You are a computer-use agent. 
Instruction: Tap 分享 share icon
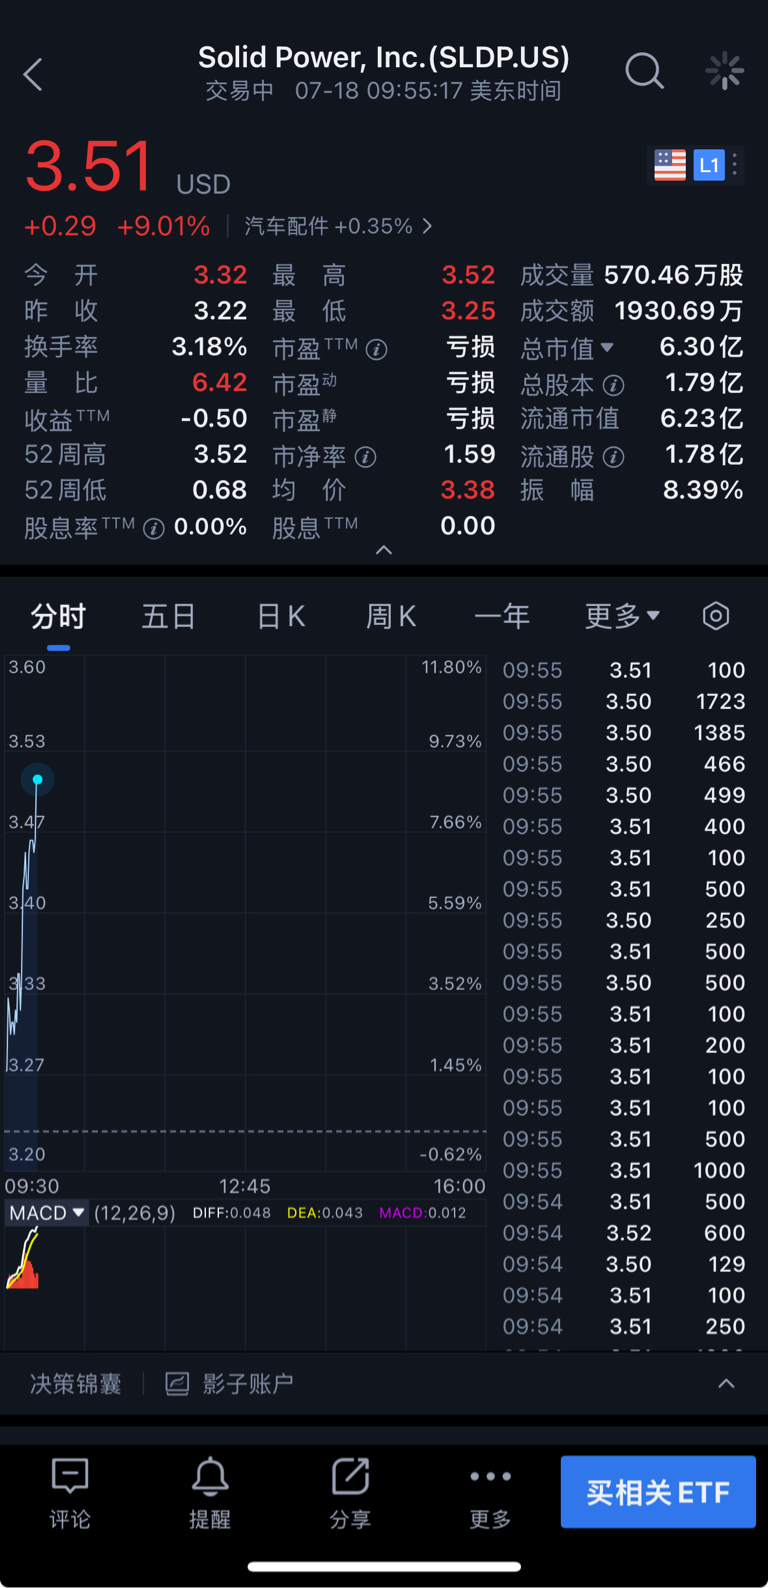tap(351, 1477)
